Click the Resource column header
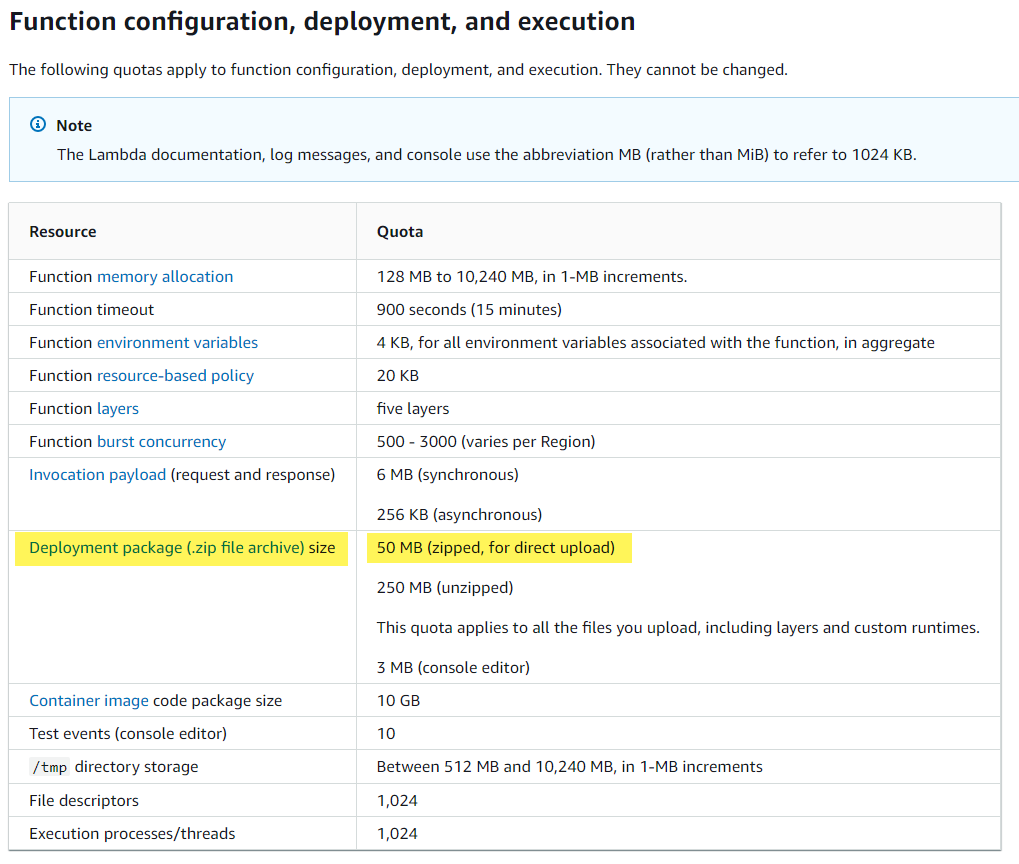 (x=63, y=232)
